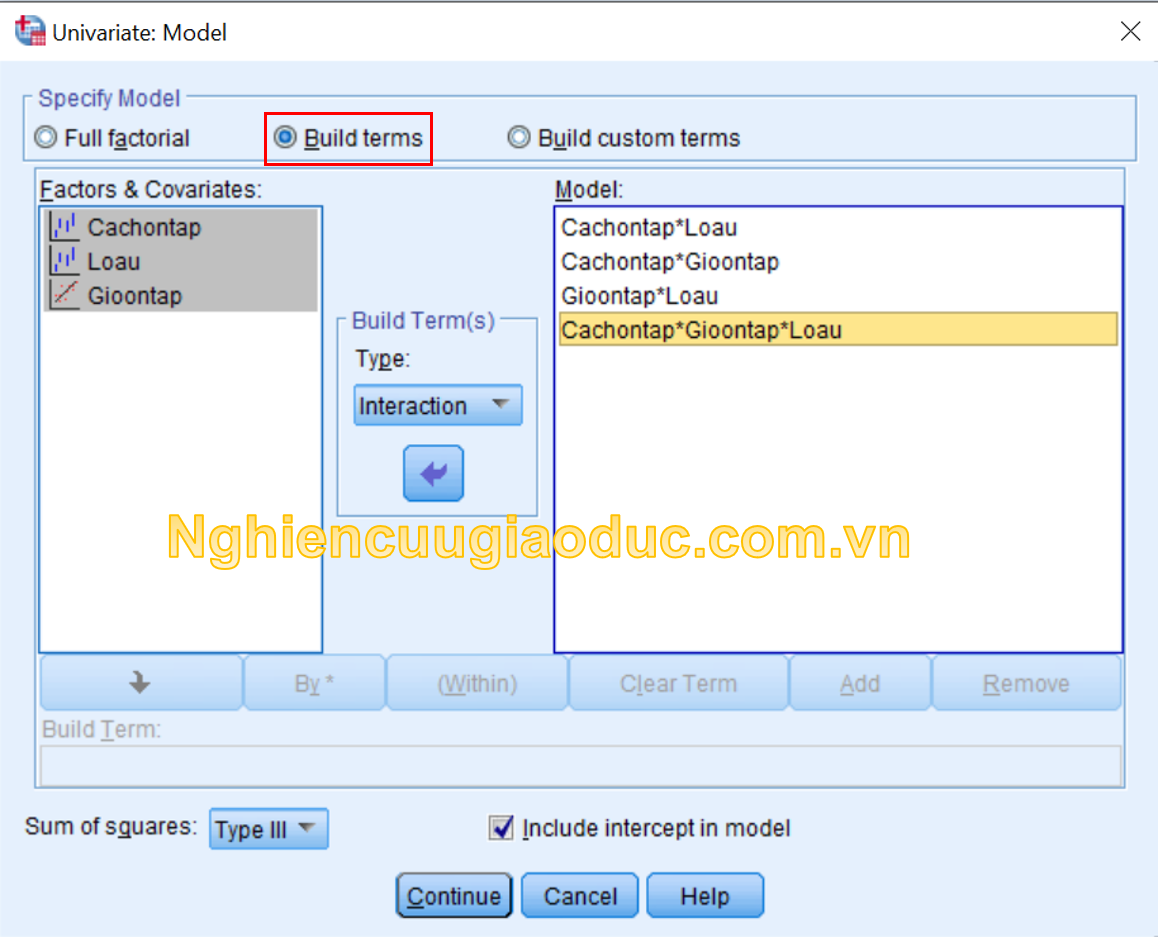Select Cachontap*Gioontap term in Model list

pyautogui.click(x=670, y=262)
